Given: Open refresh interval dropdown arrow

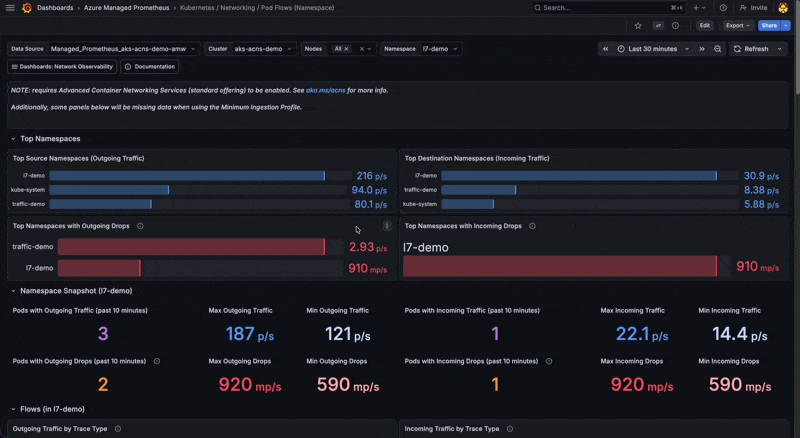Looking at the screenshot, I should (x=780, y=49).
